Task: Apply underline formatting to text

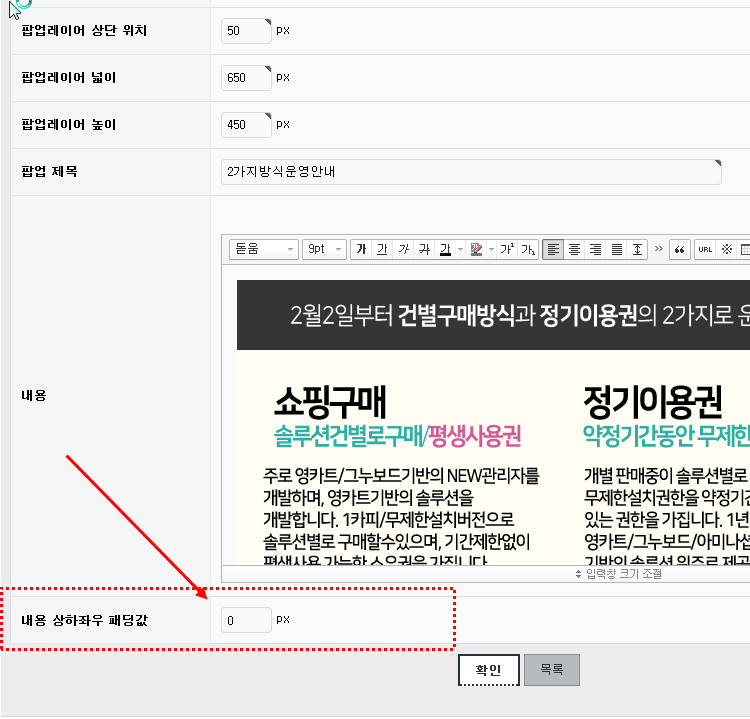Action: coord(382,249)
